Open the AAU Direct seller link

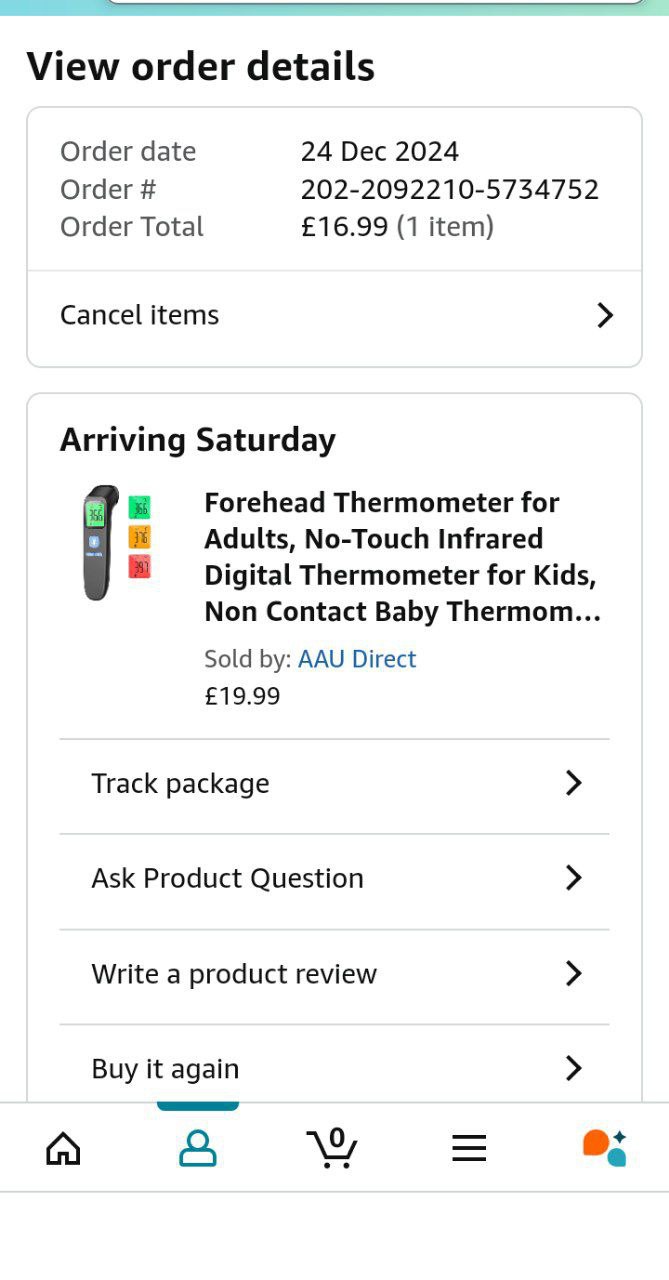(x=357, y=659)
